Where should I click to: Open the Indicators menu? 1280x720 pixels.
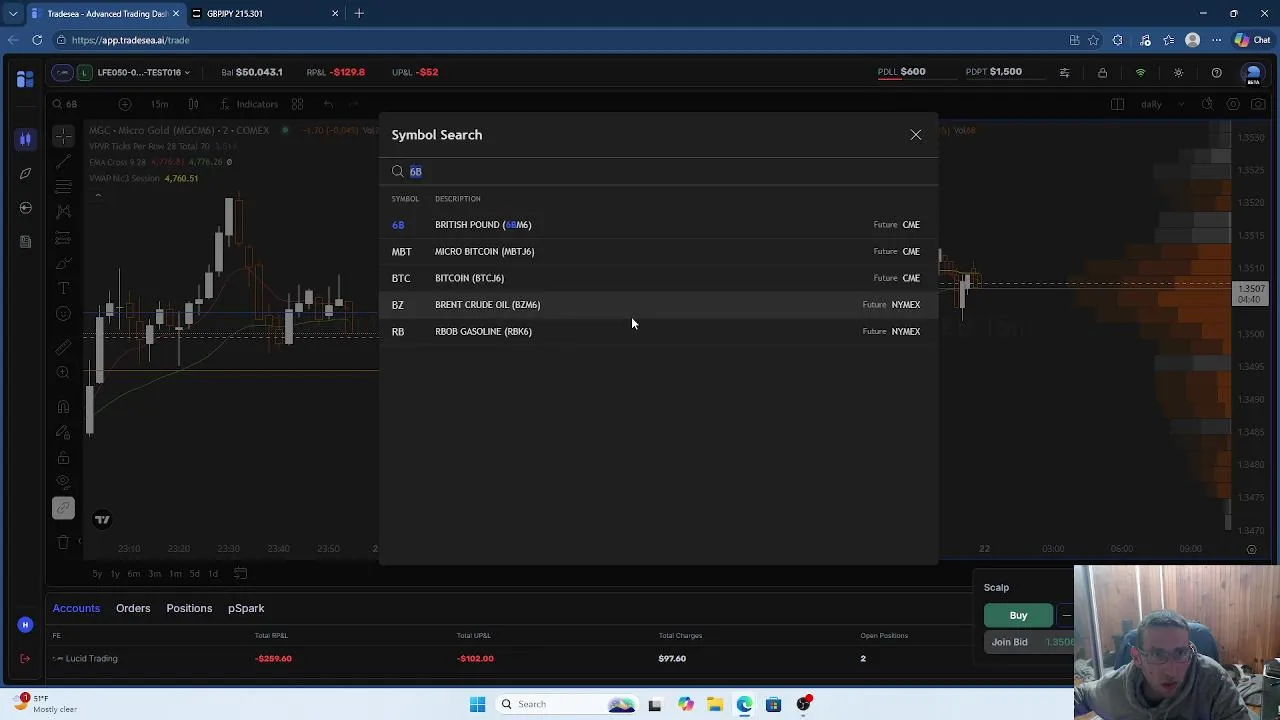(249, 104)
